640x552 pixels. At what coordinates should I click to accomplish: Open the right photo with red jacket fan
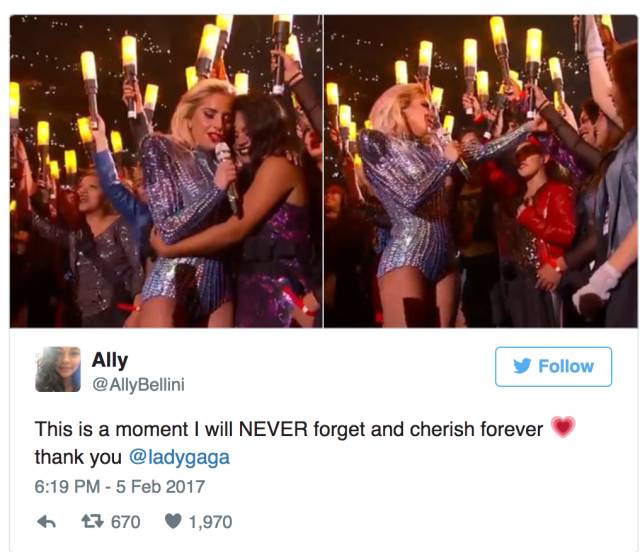(480, 171)
